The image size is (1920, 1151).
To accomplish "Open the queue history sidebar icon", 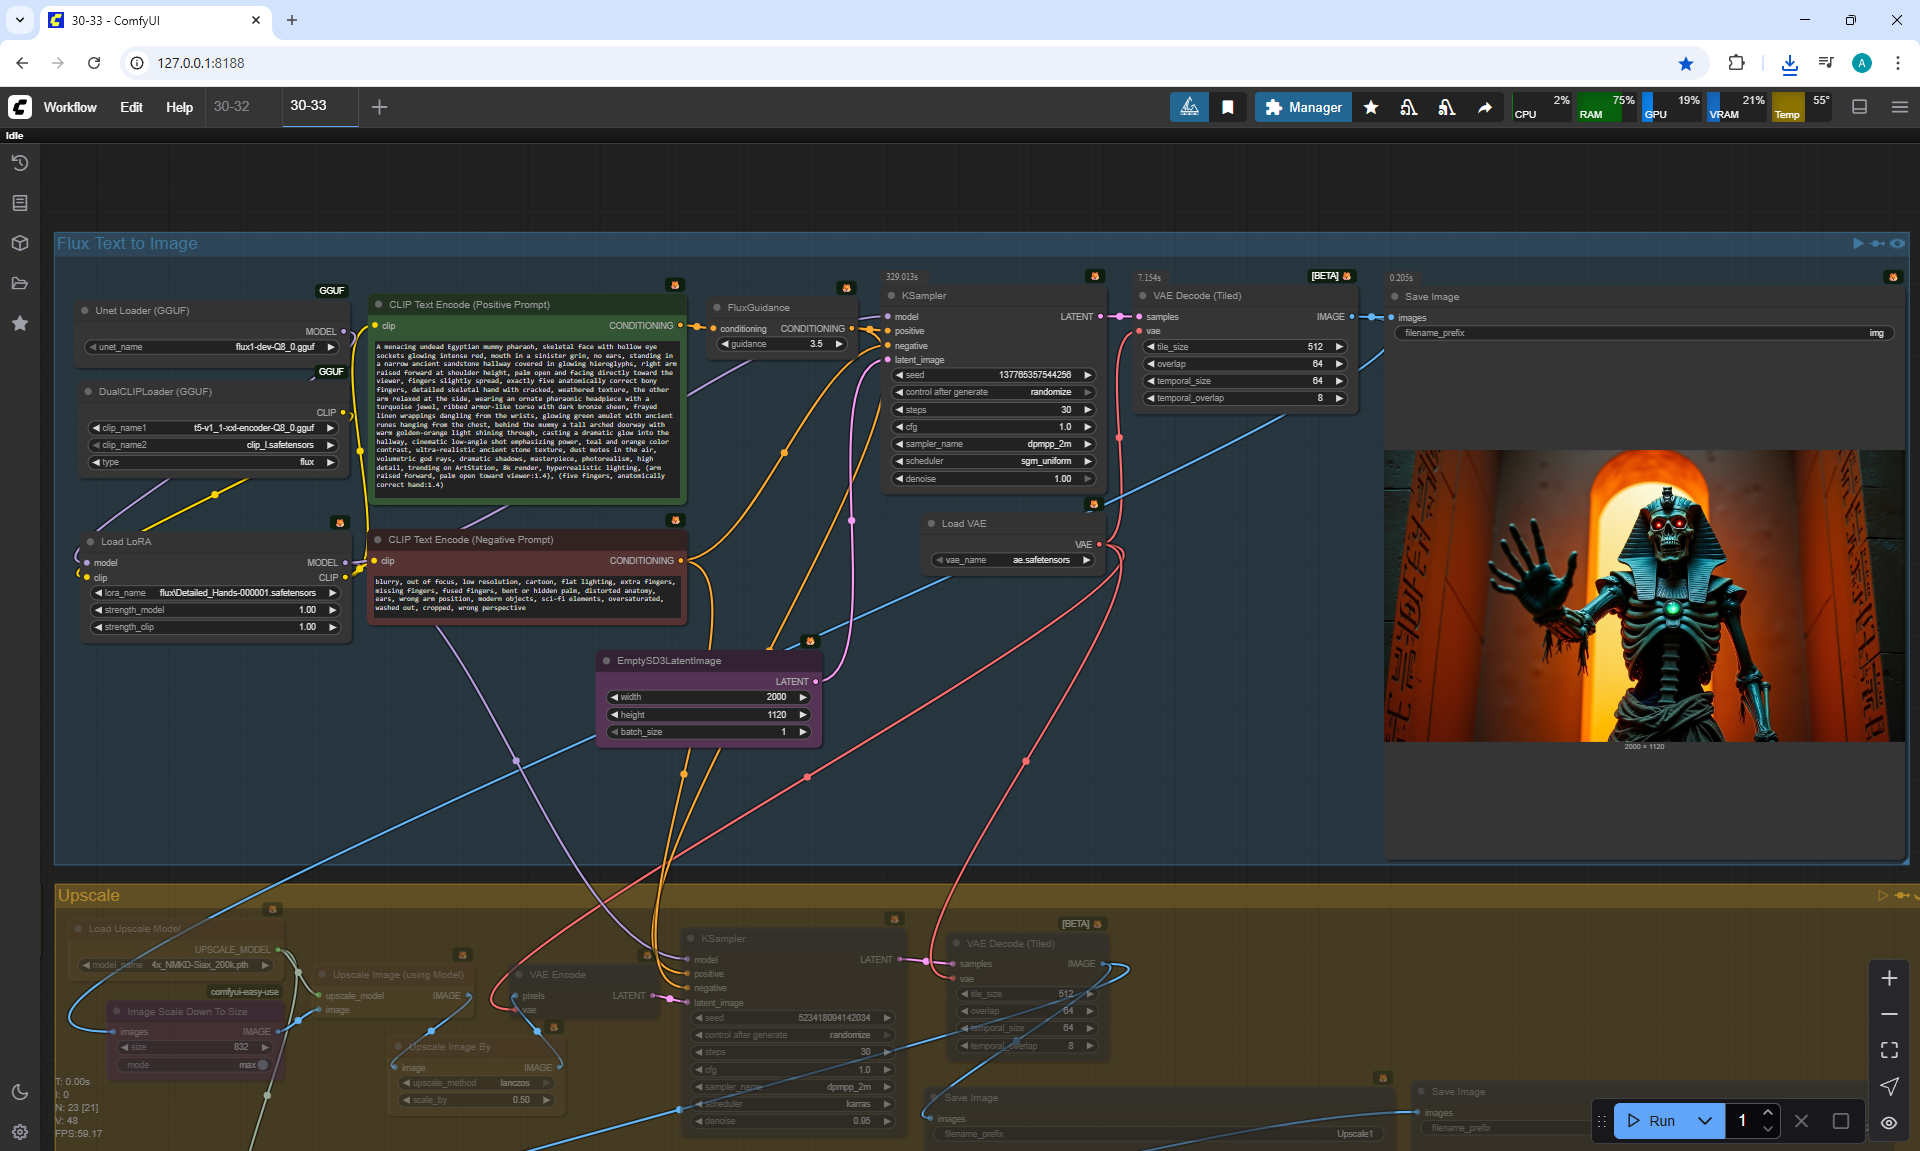I will (20, 163).
